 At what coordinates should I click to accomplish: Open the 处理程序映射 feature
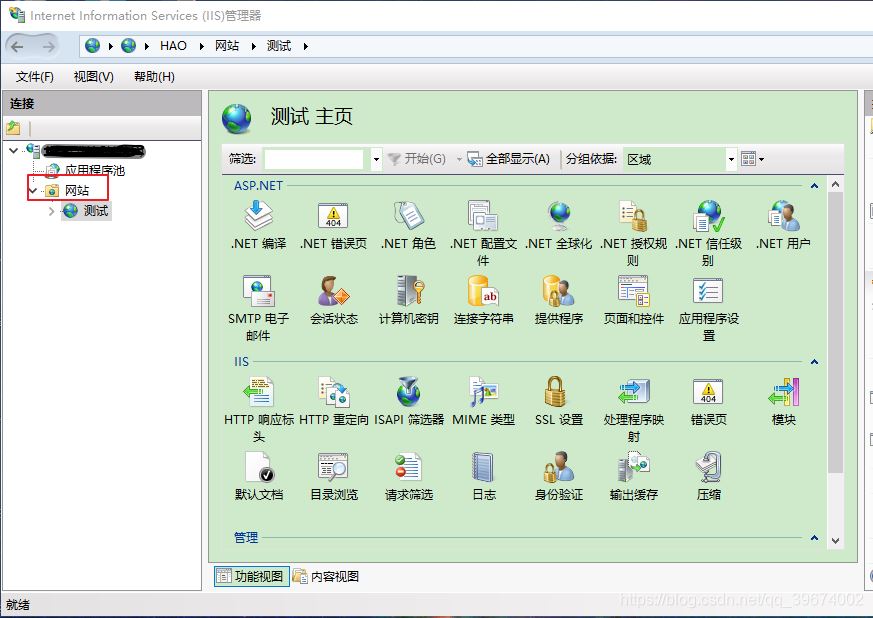(634, 409)
